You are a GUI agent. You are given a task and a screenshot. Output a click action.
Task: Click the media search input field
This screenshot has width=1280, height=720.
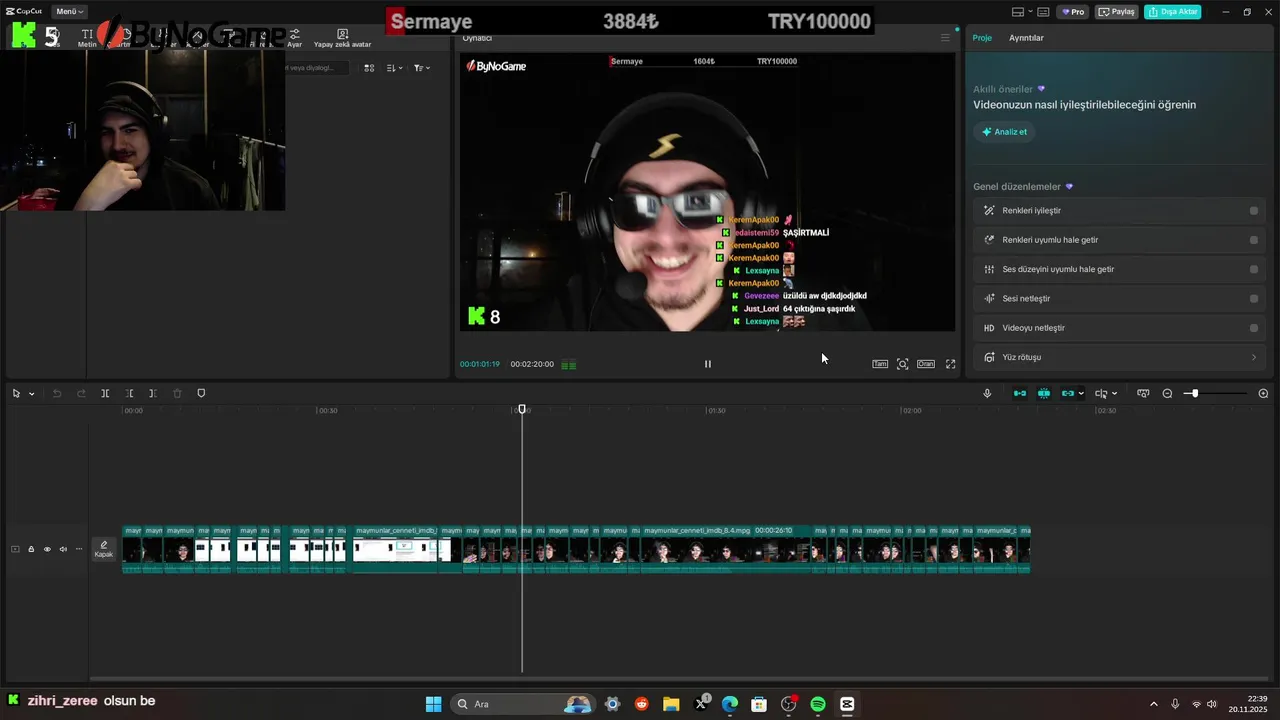[317, 68]
